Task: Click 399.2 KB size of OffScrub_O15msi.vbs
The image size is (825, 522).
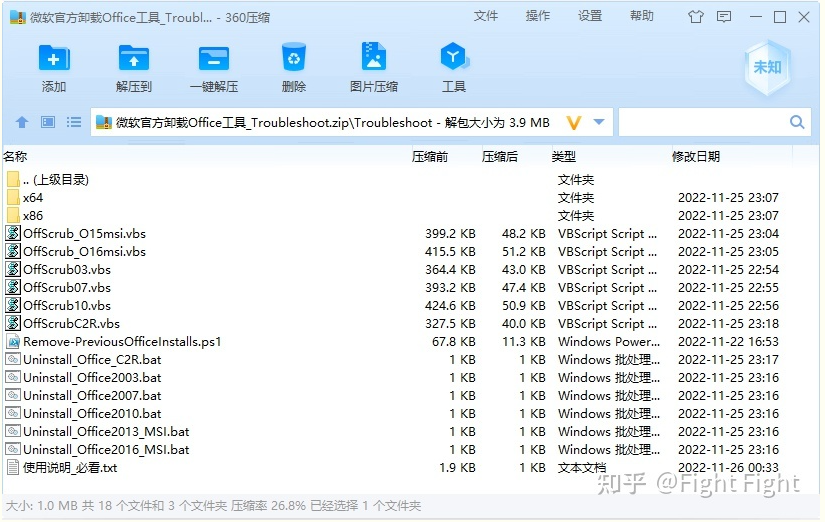Action: tap(450, 233)
